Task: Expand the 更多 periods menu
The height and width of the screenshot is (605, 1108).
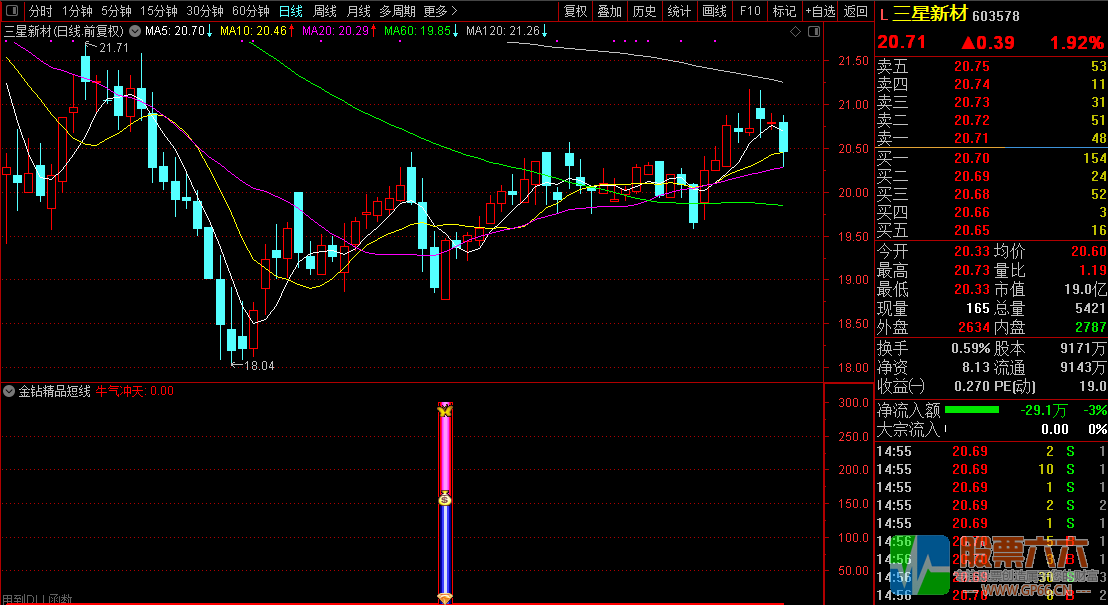Action: [x=435, y=12]
